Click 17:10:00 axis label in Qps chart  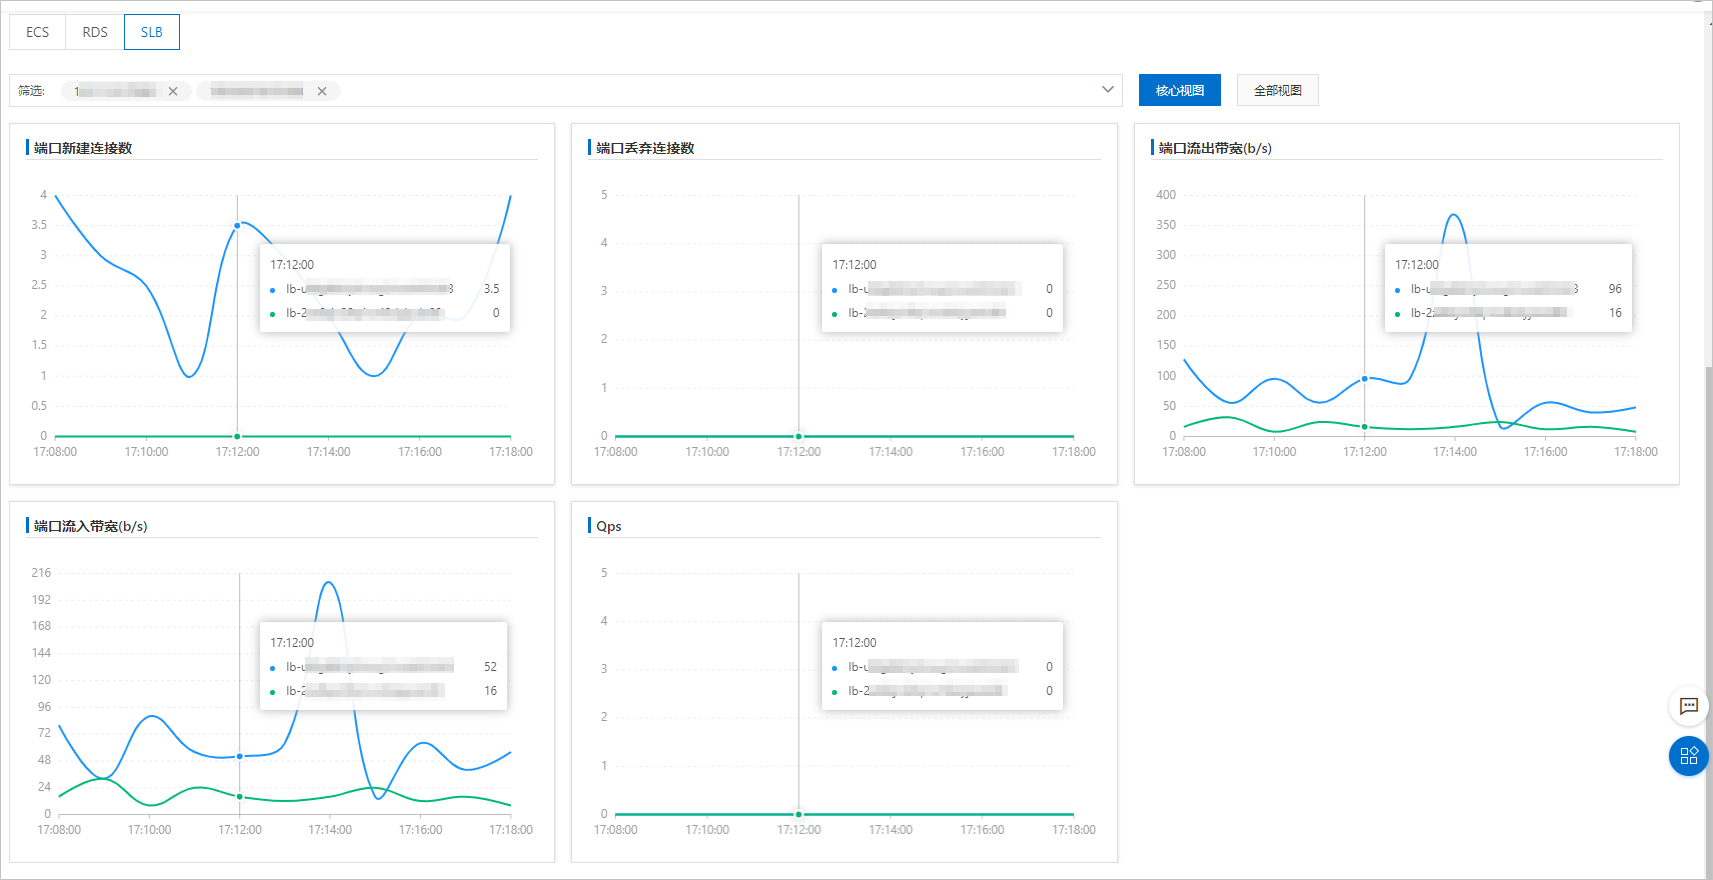[707, 830]
